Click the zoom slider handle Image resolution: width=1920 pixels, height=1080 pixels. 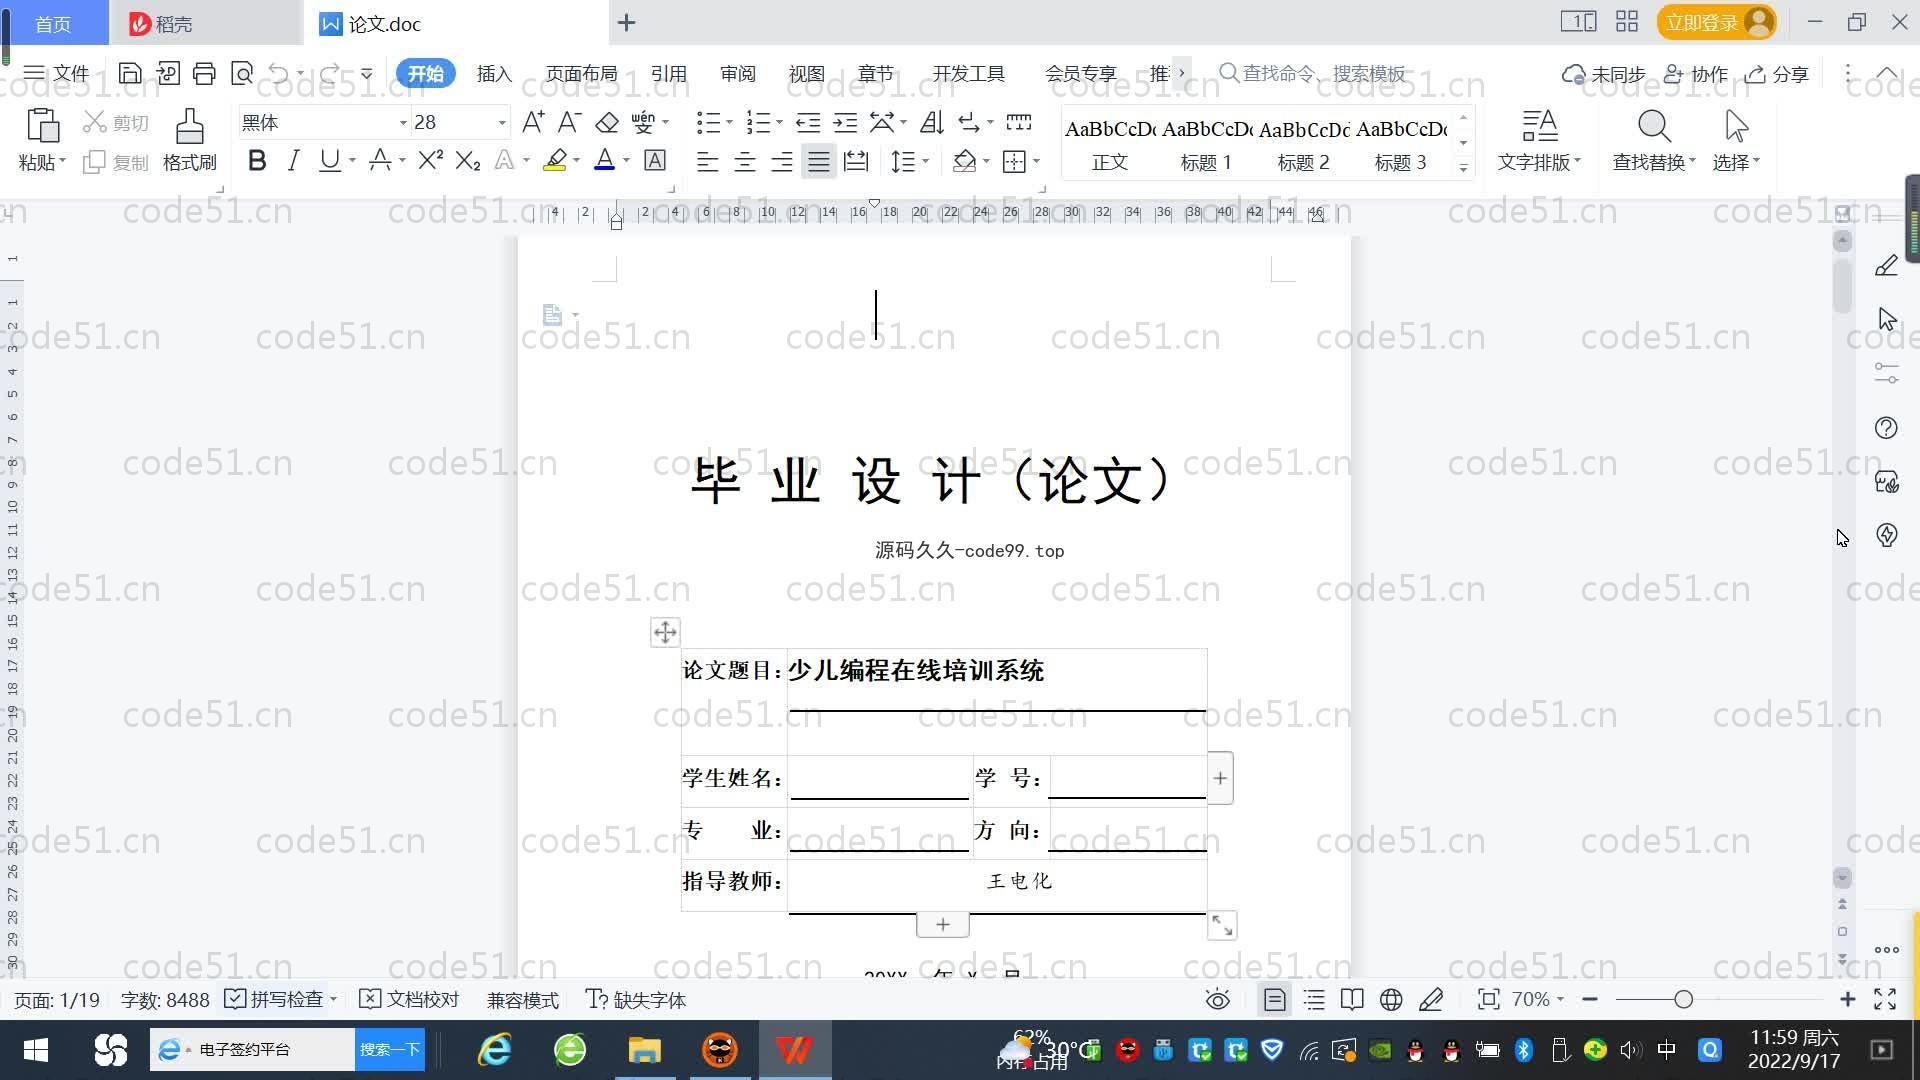[x=1683, y=999]
